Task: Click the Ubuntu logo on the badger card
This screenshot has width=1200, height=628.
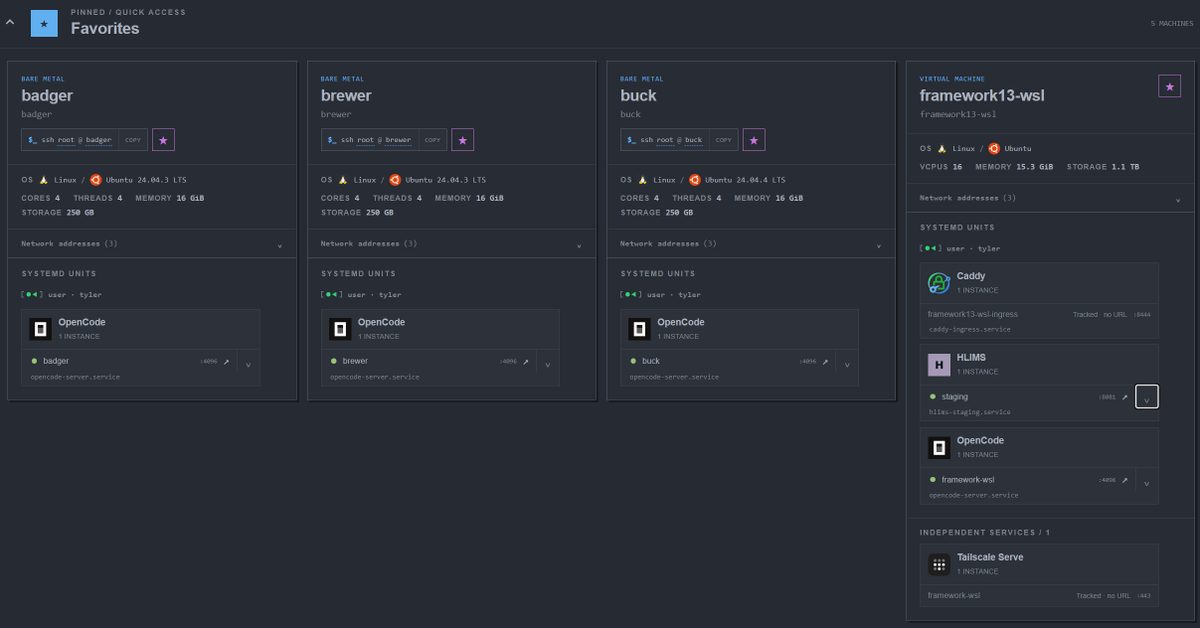Action: (96, 180)
